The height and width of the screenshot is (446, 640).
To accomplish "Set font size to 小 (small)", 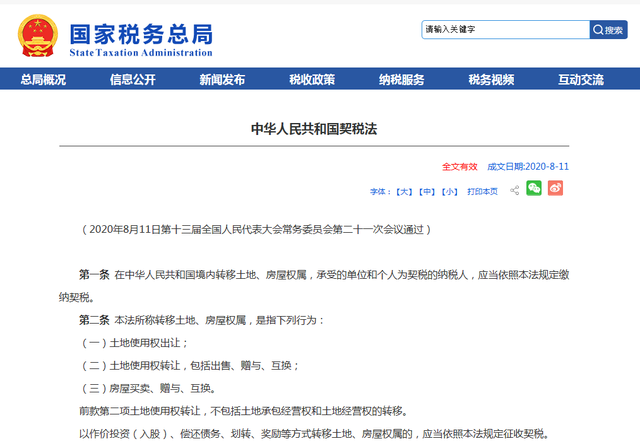I will click(x=450, y=192).
